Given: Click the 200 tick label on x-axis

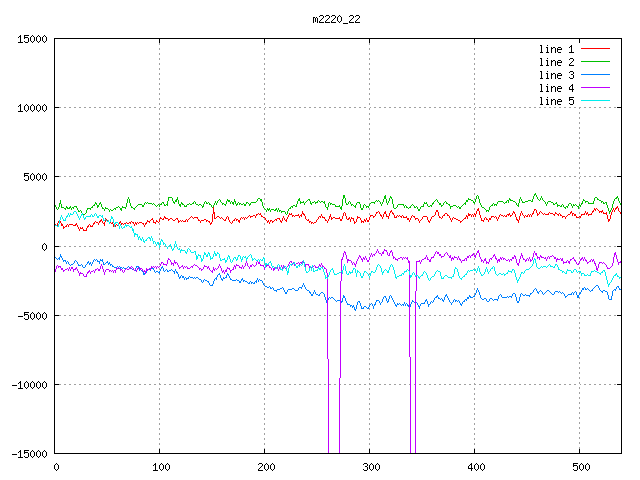Looking at the screenshot, I should (x=265, y=467).
